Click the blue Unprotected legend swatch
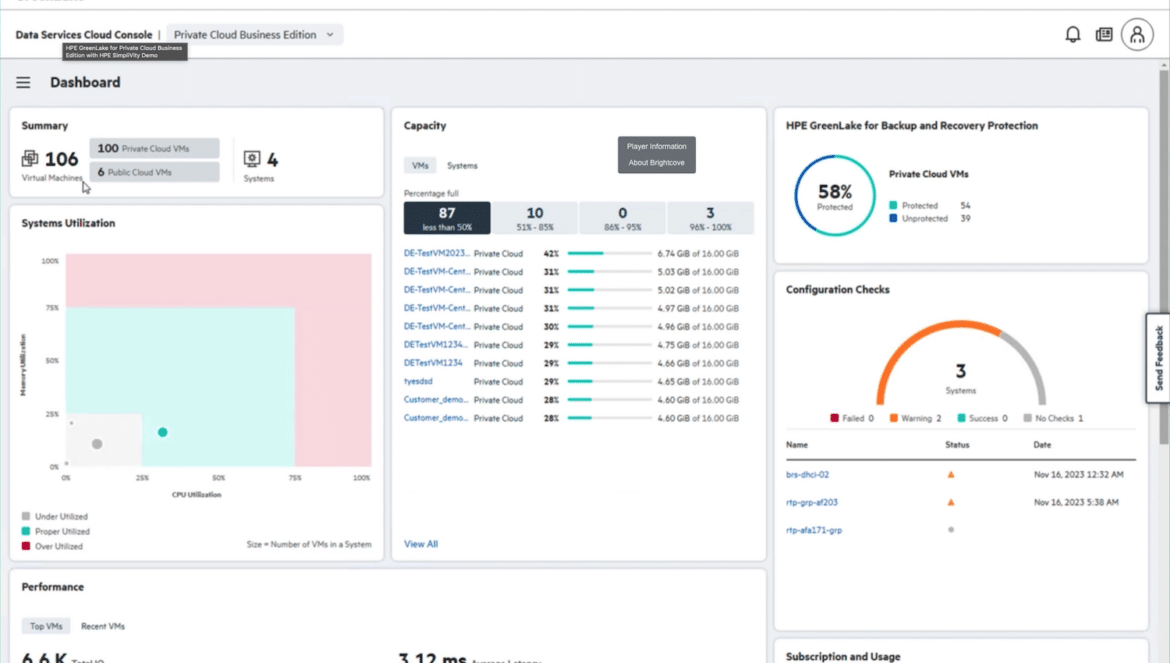The image size is (1170, 663). click(x=893, y=219)
